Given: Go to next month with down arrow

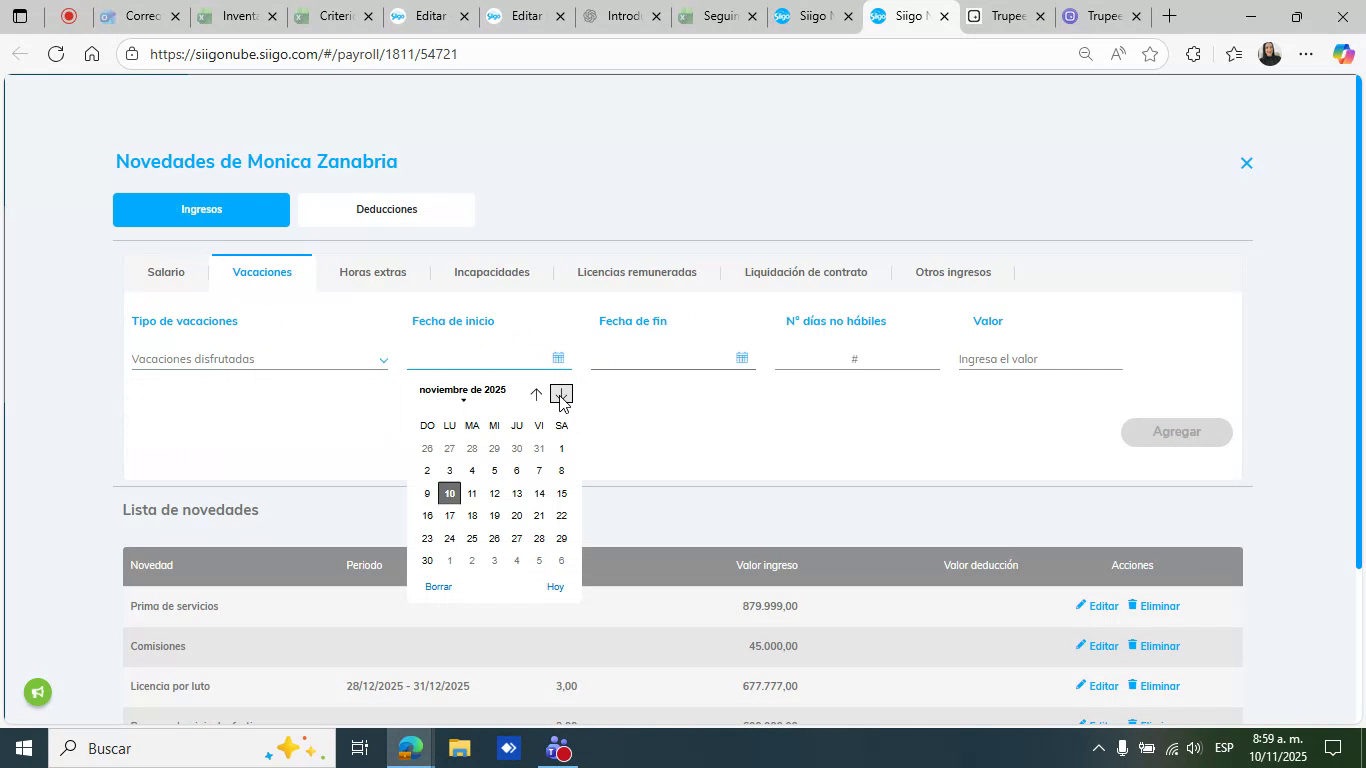Looking at the screenshot, I should pos(561,394).
